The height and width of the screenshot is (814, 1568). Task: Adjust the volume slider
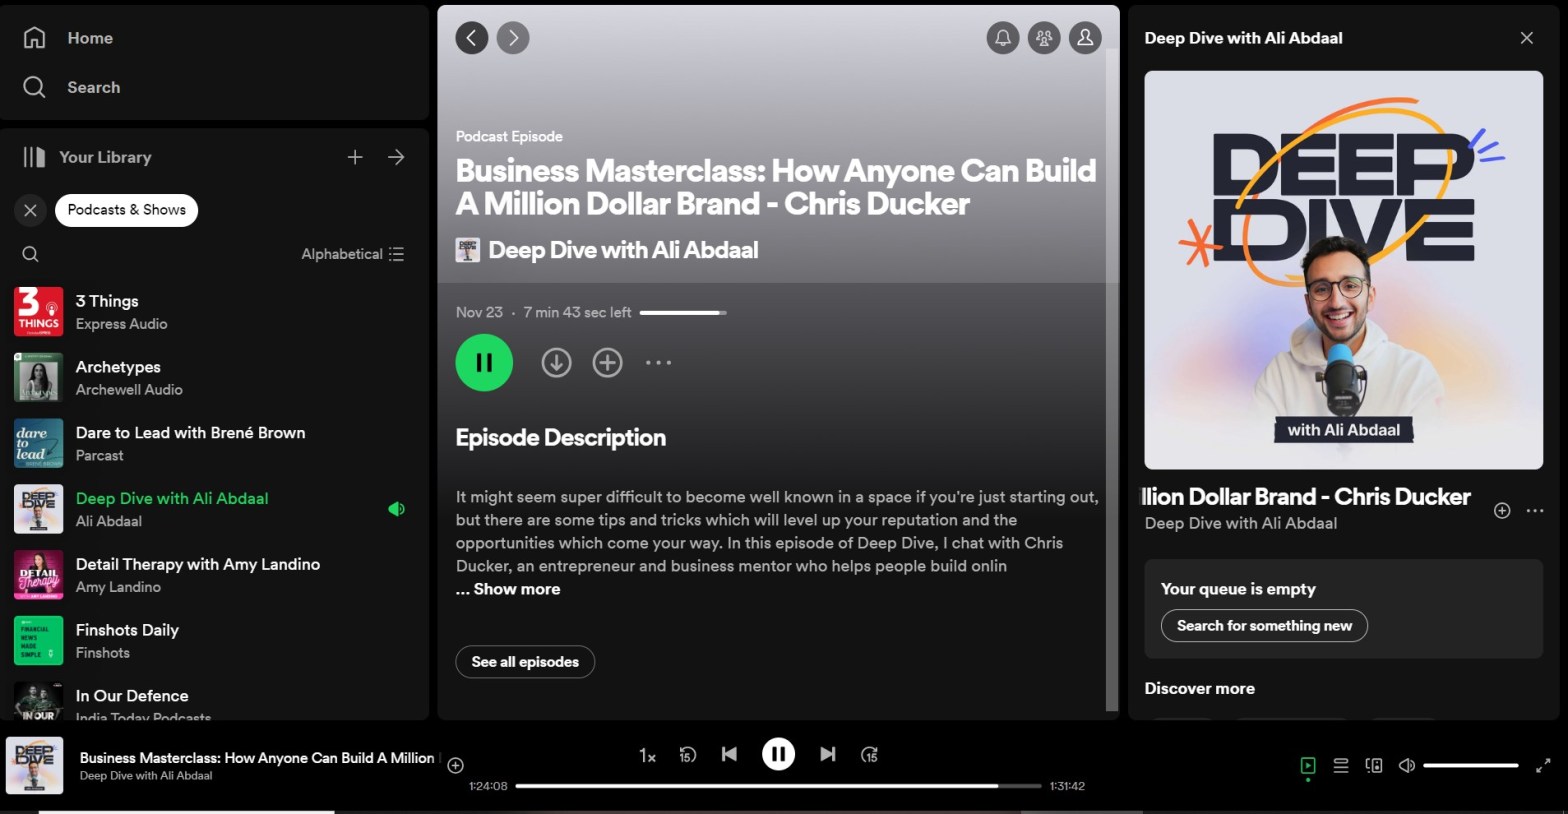1470,766
